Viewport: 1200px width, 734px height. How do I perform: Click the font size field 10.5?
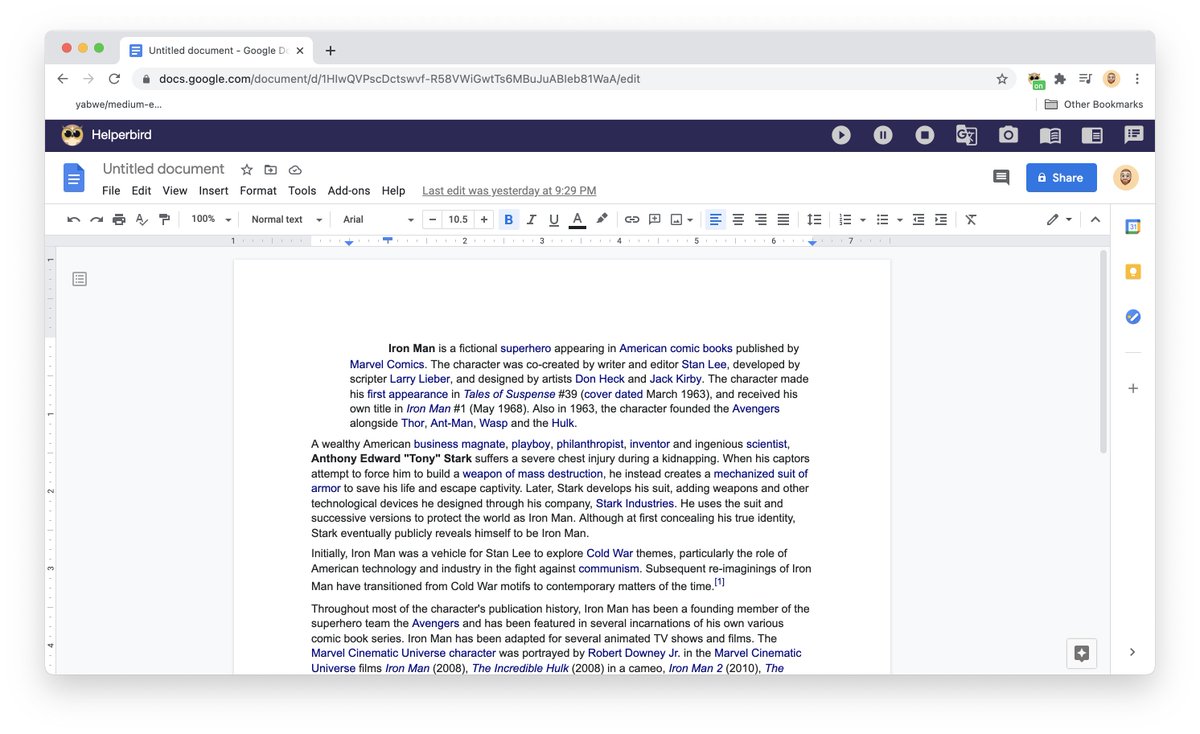tap(458, 220)
